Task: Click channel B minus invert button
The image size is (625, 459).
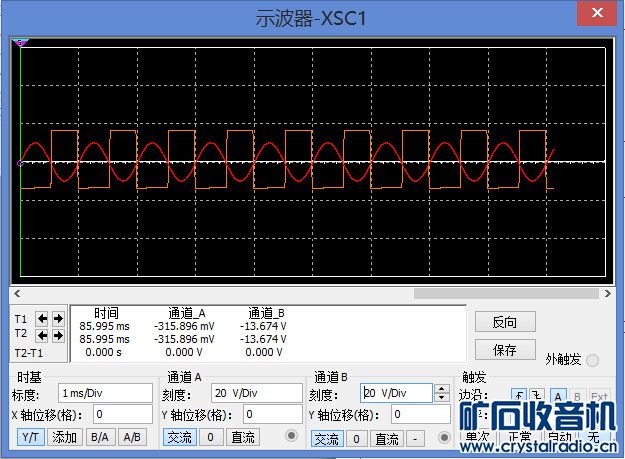Action: point(415,439)
